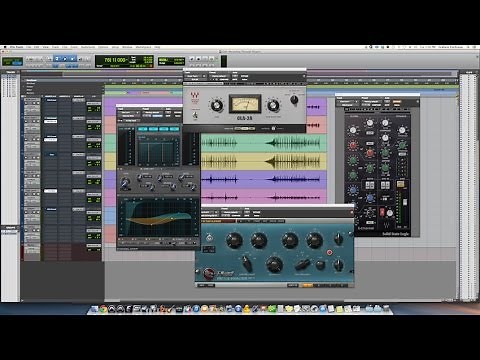Toggle orange Bypass in SSL E-Channel header
Screen dimensions: 480x360
point(397,101)
